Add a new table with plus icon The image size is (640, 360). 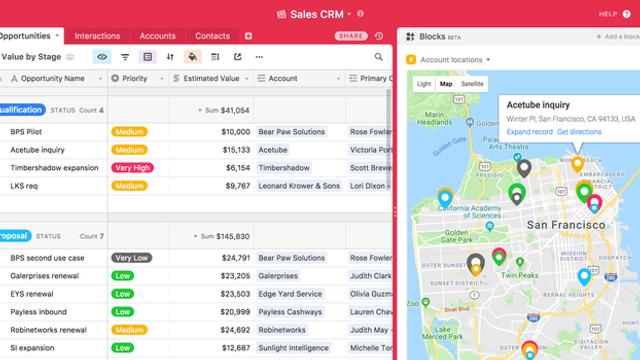pyautogui.click(x=248, y=36)
